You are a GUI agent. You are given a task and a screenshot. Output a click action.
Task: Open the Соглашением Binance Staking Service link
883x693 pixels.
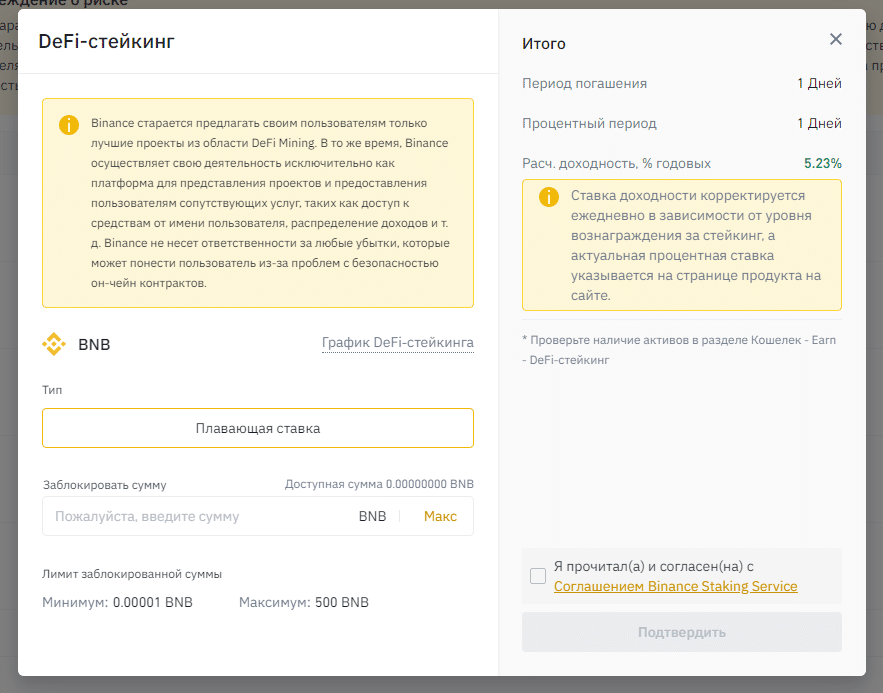pos(675,586)
